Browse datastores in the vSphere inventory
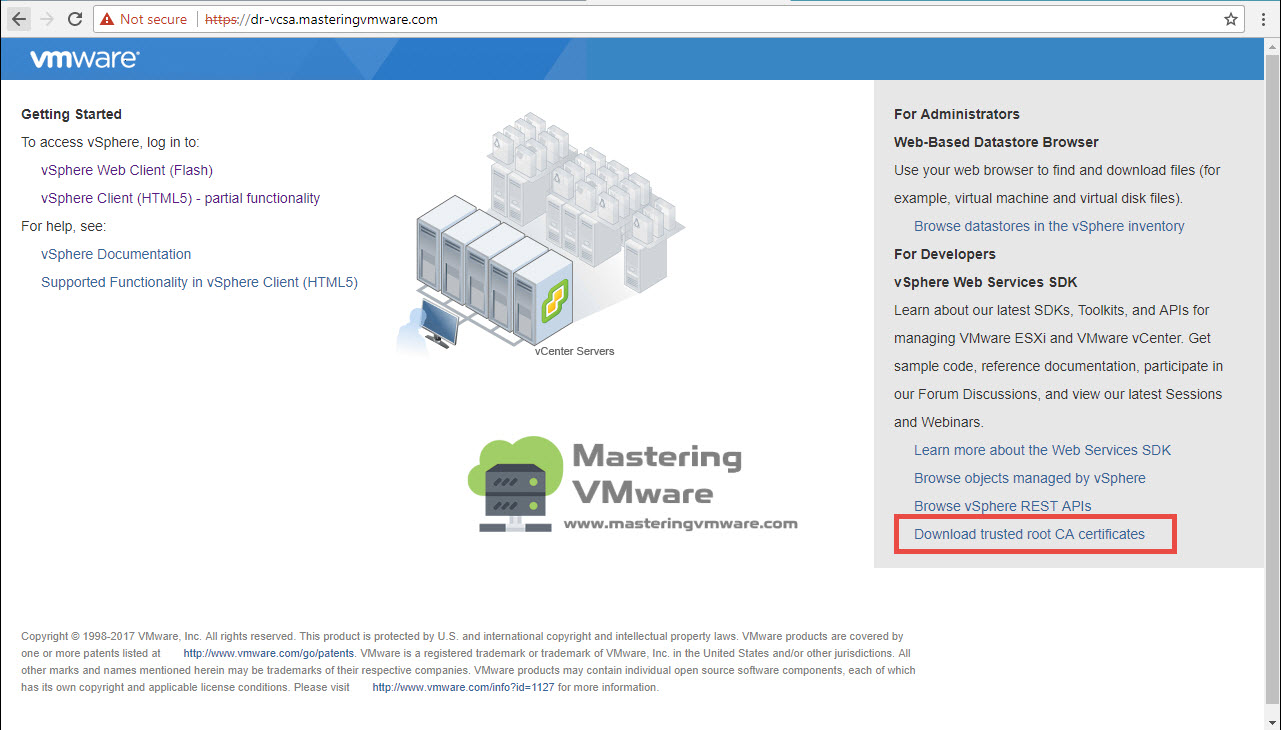The height and width of the screenshot is (730, 1281). click(1049, 226)
